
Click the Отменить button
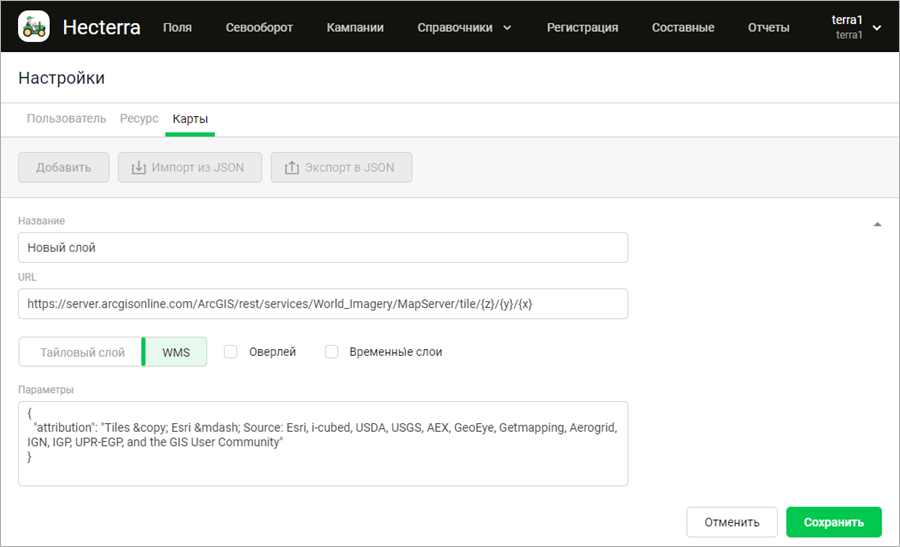point(731,522)
